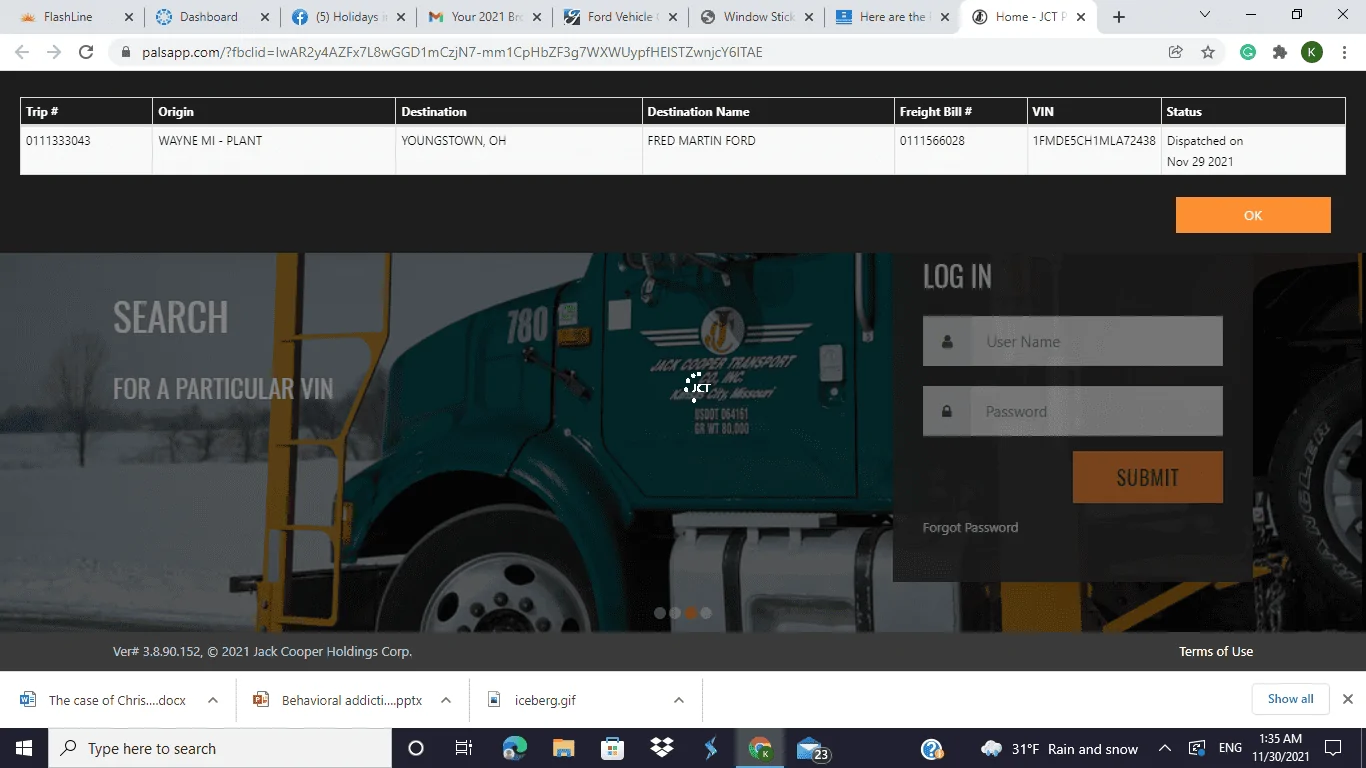
Task: Open a new browser tab
Action: (1119, 17)
